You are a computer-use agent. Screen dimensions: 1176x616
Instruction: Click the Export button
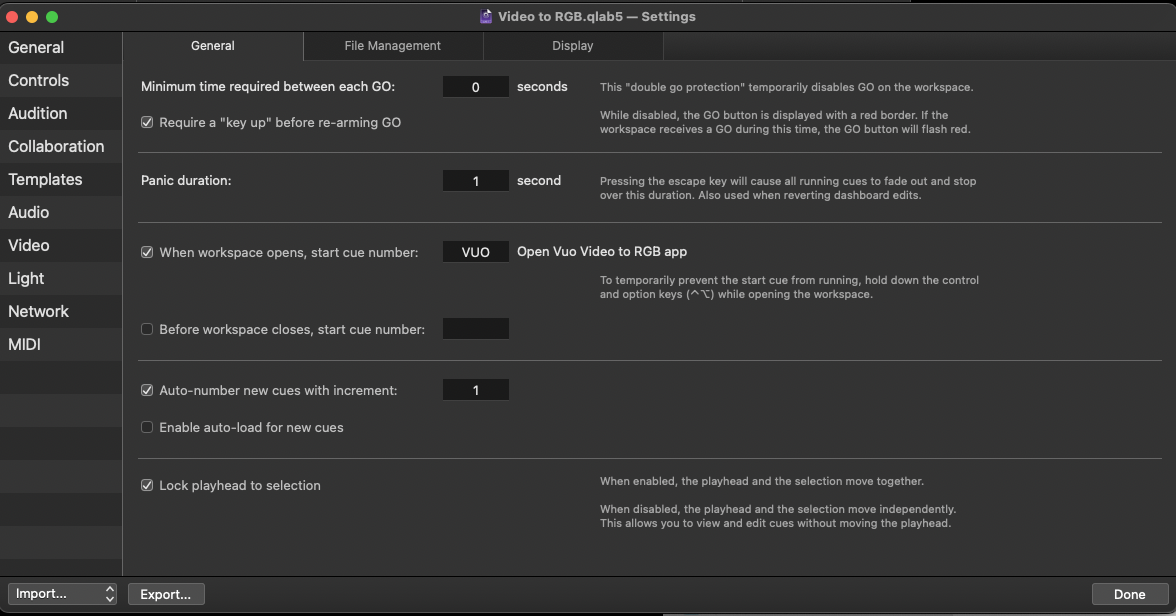[x=166, y=594]
